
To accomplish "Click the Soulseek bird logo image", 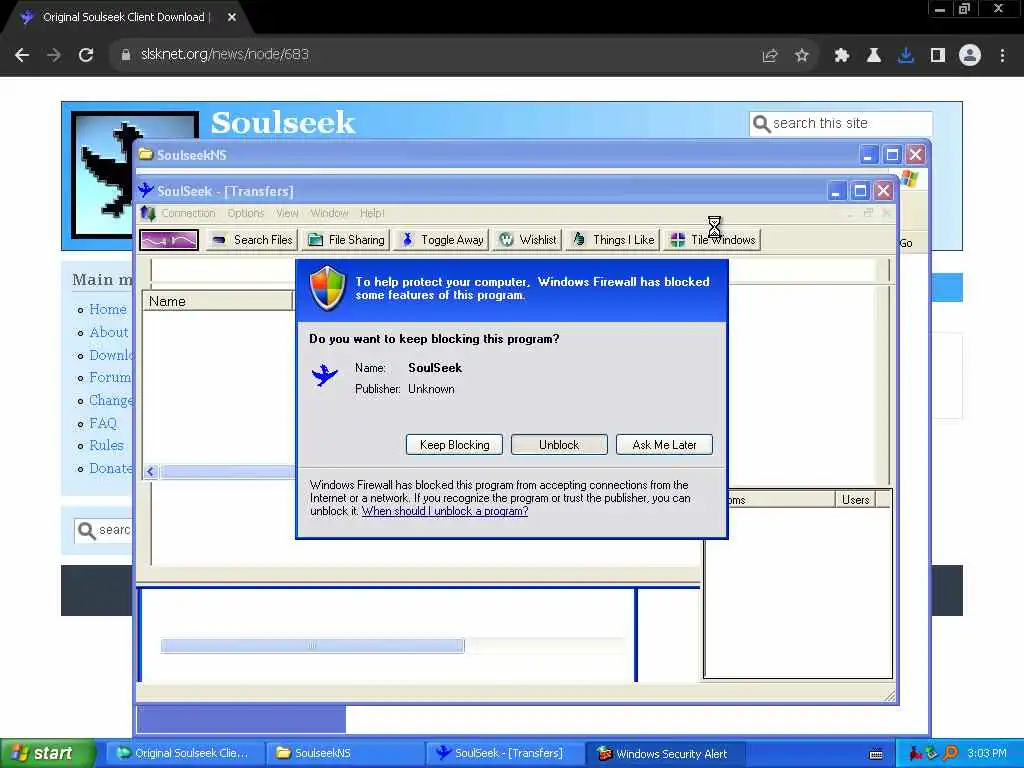I will pyautogui.click(x=104, y=175).
